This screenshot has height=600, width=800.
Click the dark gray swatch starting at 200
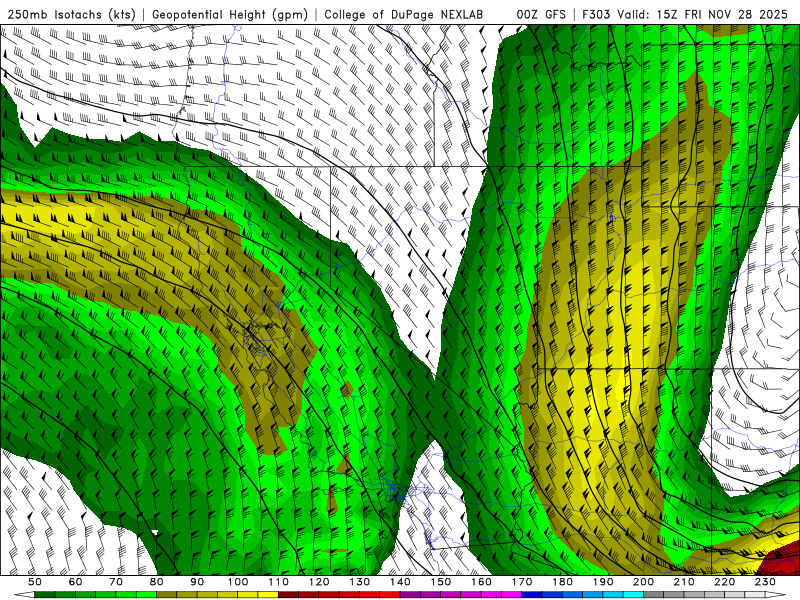(x=654, y=594)
